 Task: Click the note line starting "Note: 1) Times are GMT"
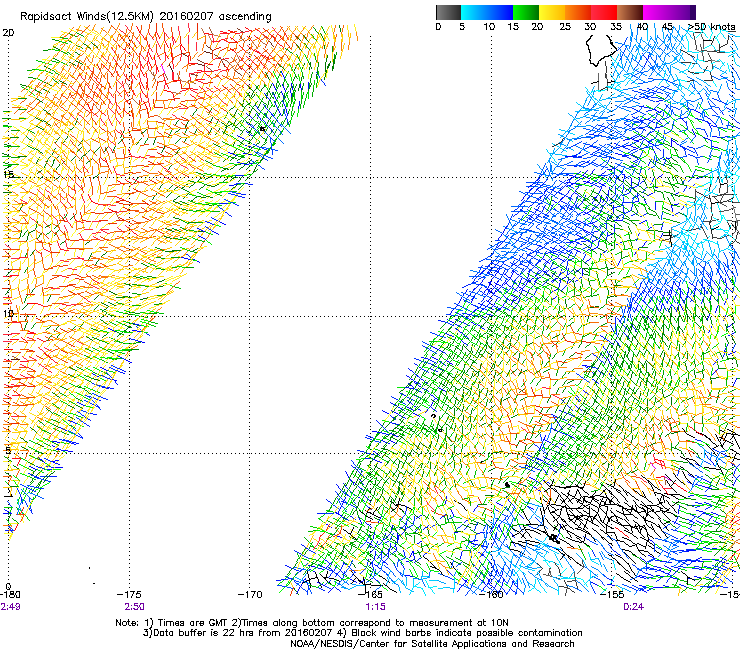312,623
